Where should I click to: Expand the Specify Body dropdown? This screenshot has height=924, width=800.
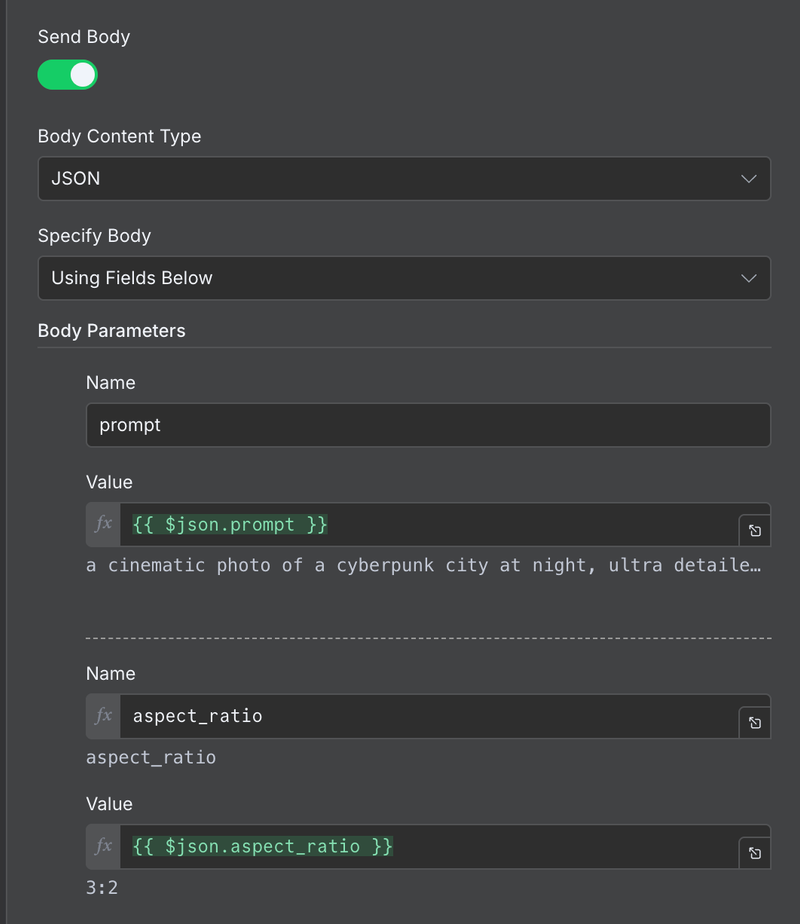[x=404, y=278]
